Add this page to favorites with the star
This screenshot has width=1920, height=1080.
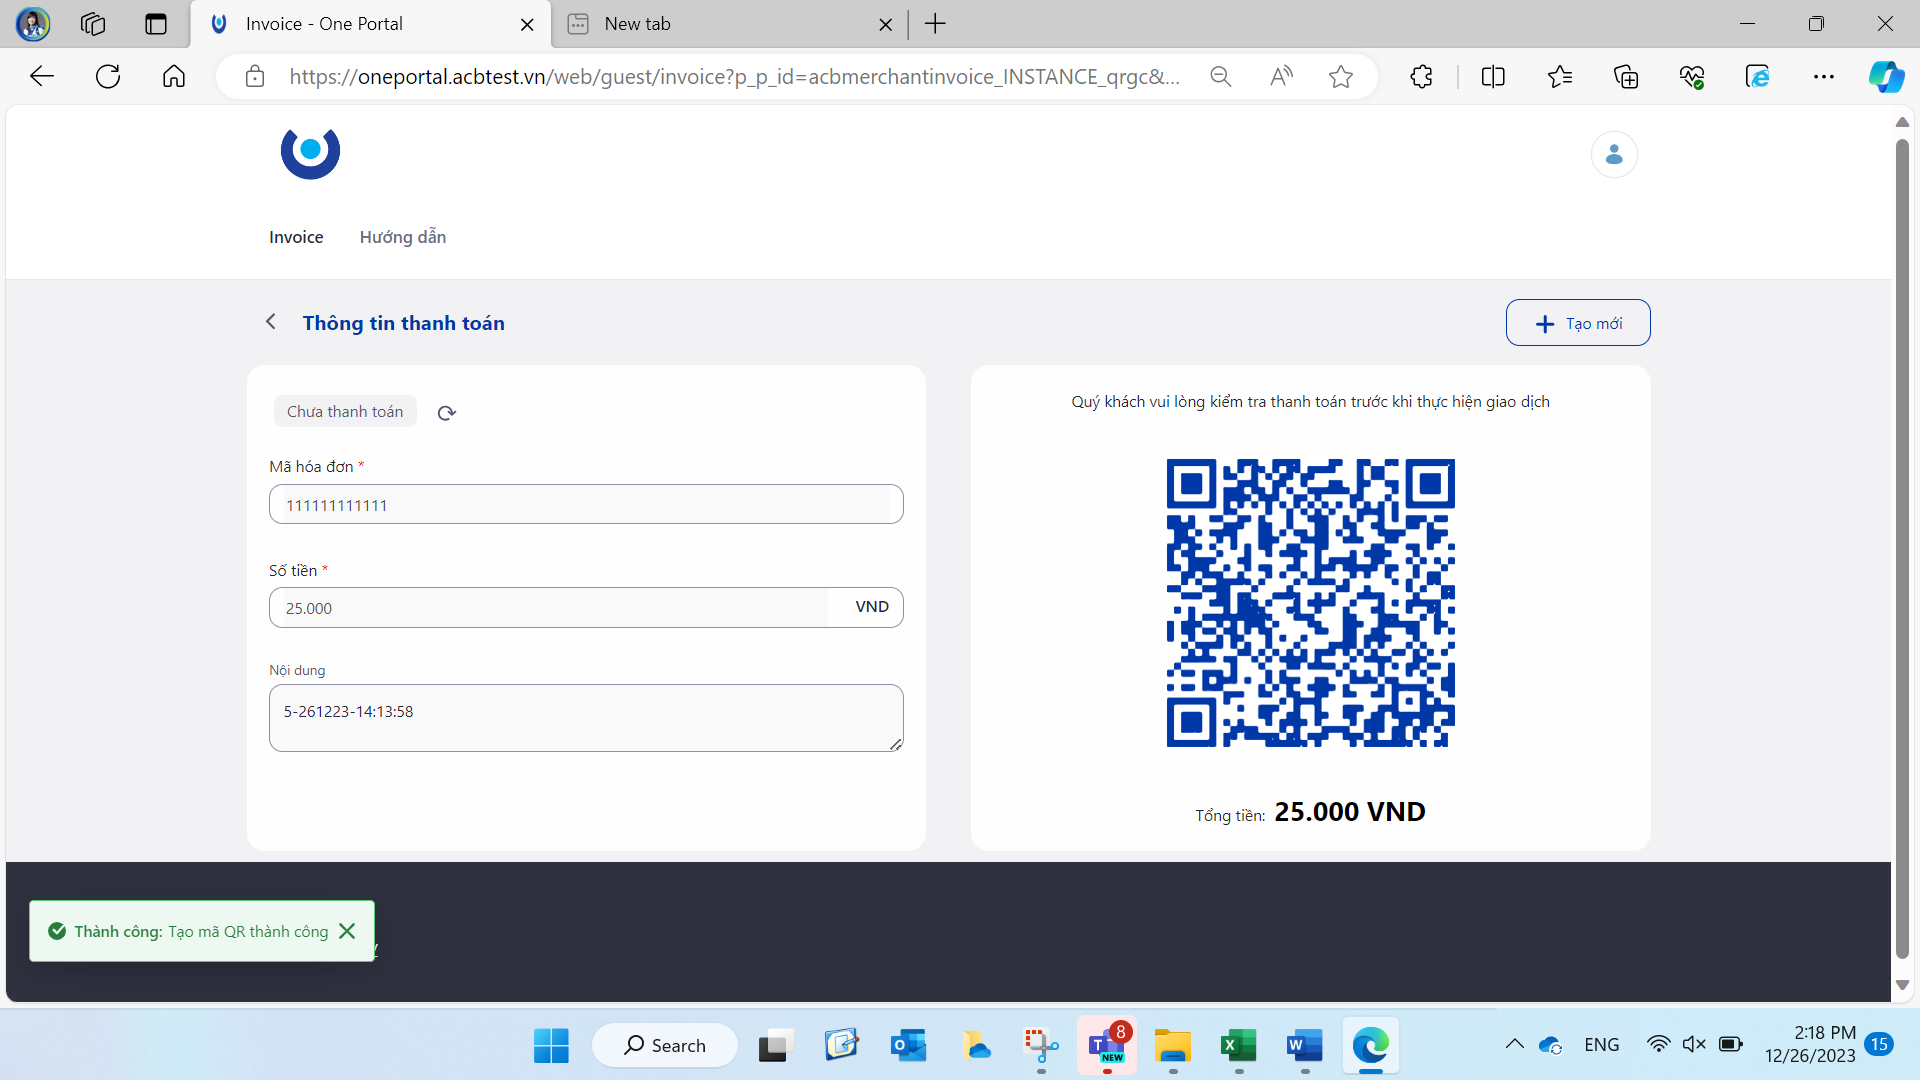(x=1341, y=75)
